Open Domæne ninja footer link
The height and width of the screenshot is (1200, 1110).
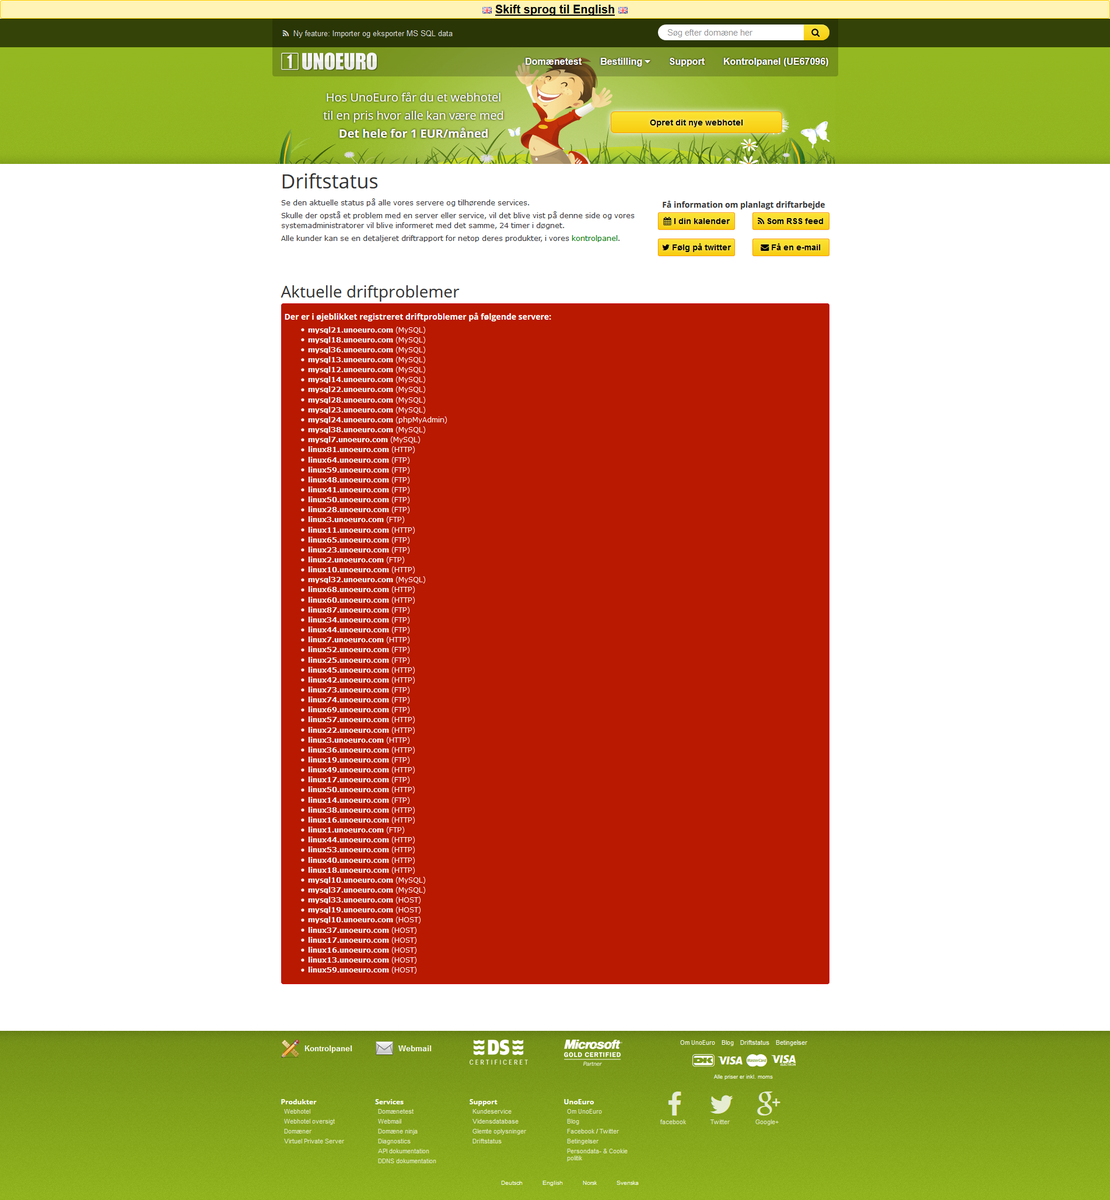(x=397, y=1132)
